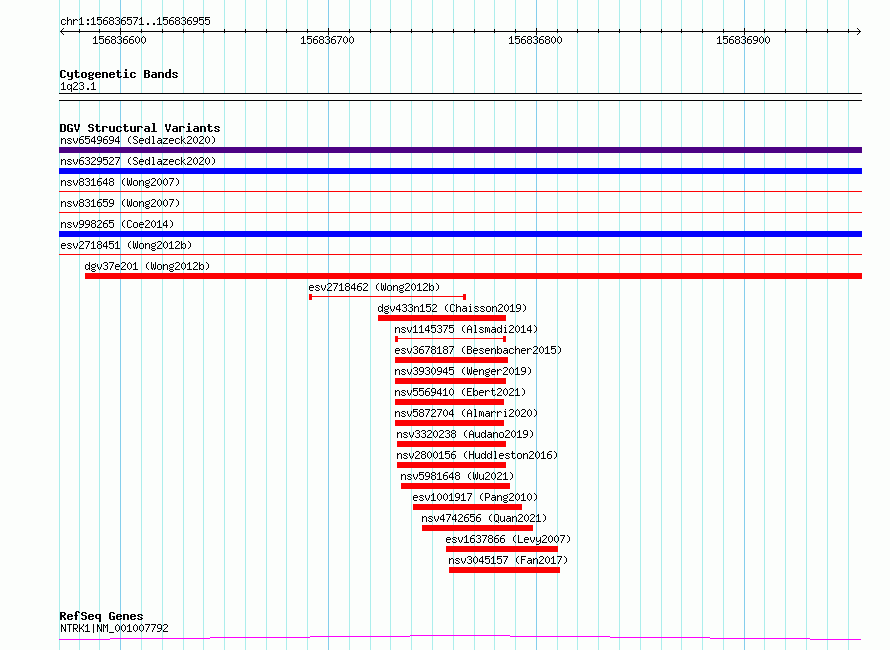The image size is (890, 650).
Task: Select the esv2718462 thin variant line
Action: click(388, 297)
